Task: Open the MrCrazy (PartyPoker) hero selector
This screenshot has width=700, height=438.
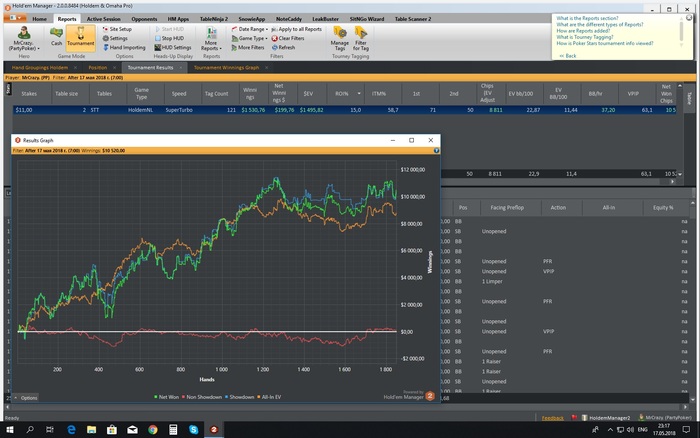Action: pyautogui.click(x=24, y=38)
